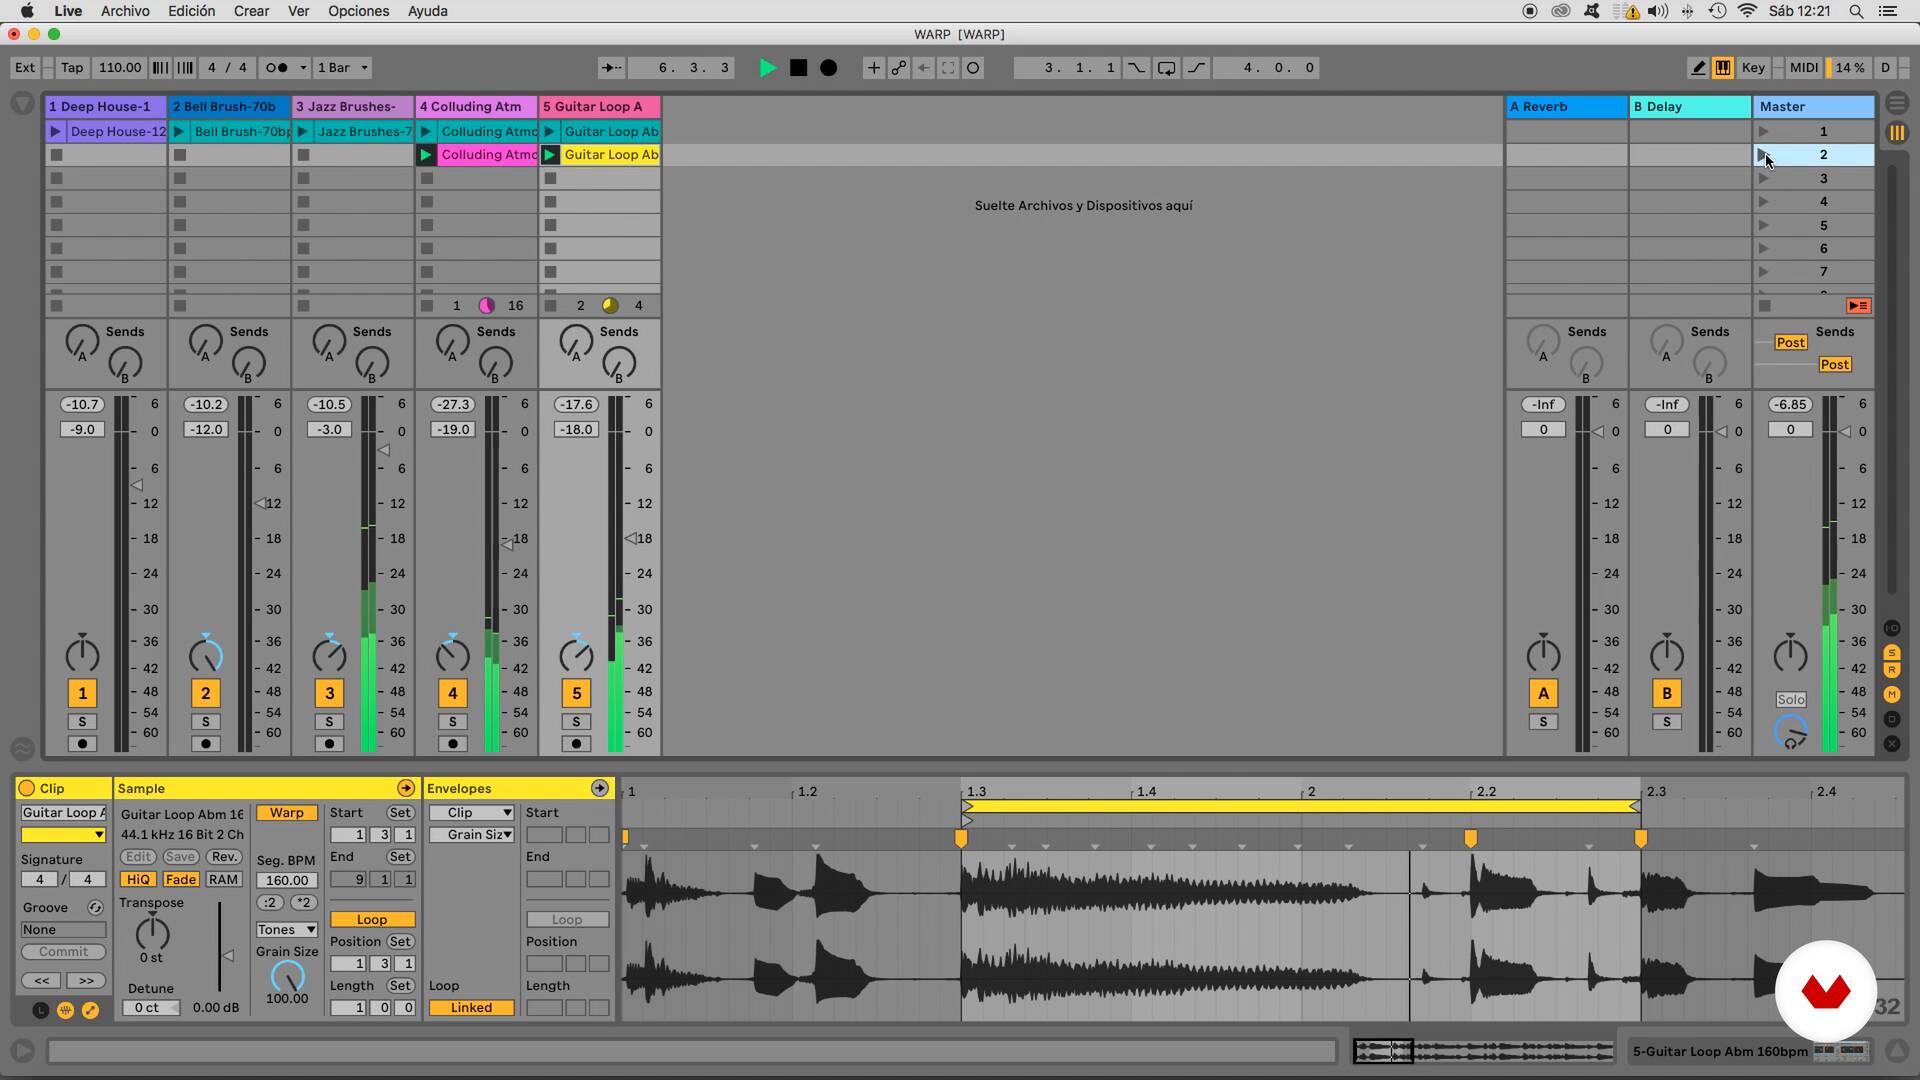Click the warp marker at 2.2

click(1470, 838)
